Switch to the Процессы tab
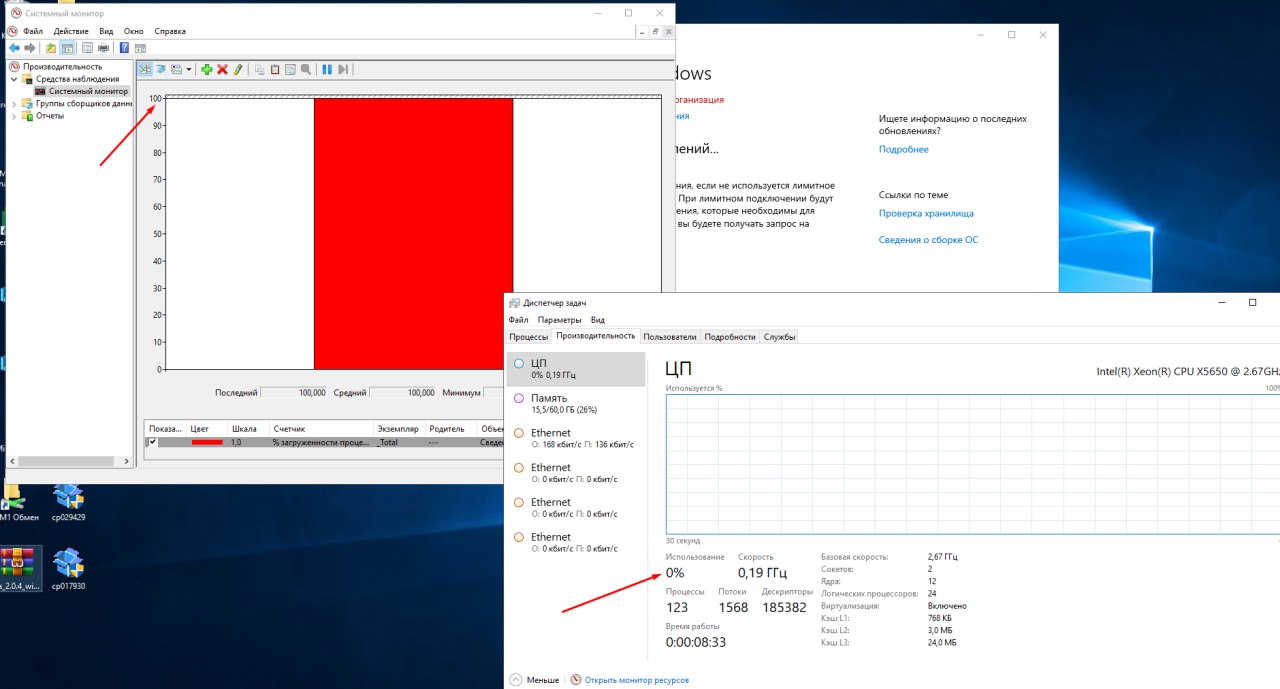 tap(528, 337)
